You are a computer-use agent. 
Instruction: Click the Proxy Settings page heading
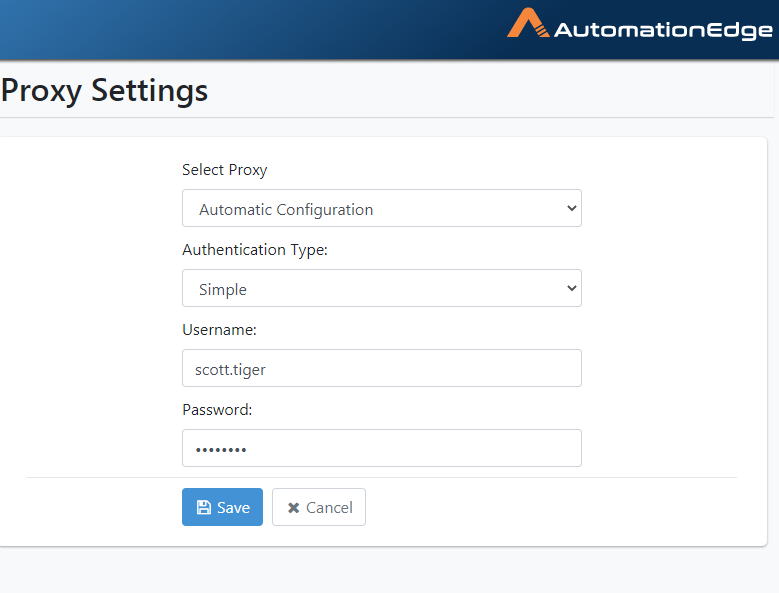tap(104, 91)
